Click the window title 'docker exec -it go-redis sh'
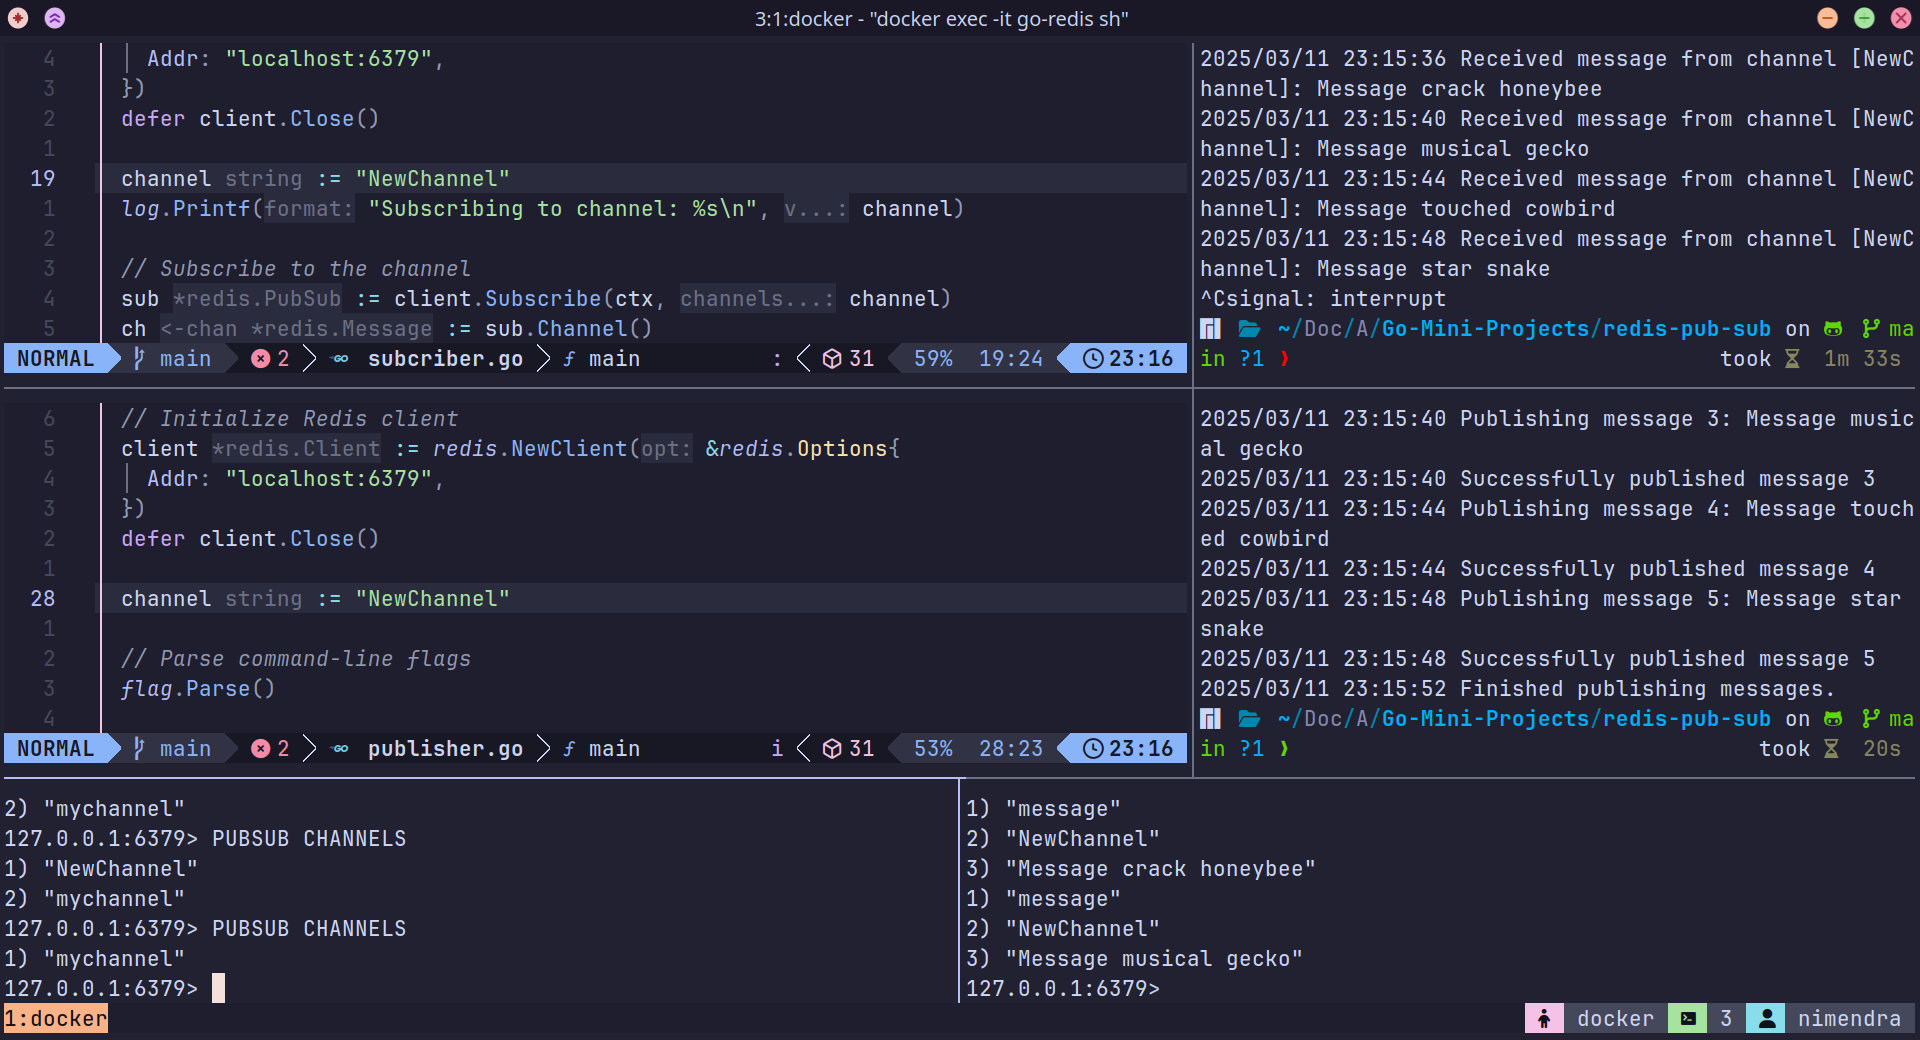 point(1000,18)
